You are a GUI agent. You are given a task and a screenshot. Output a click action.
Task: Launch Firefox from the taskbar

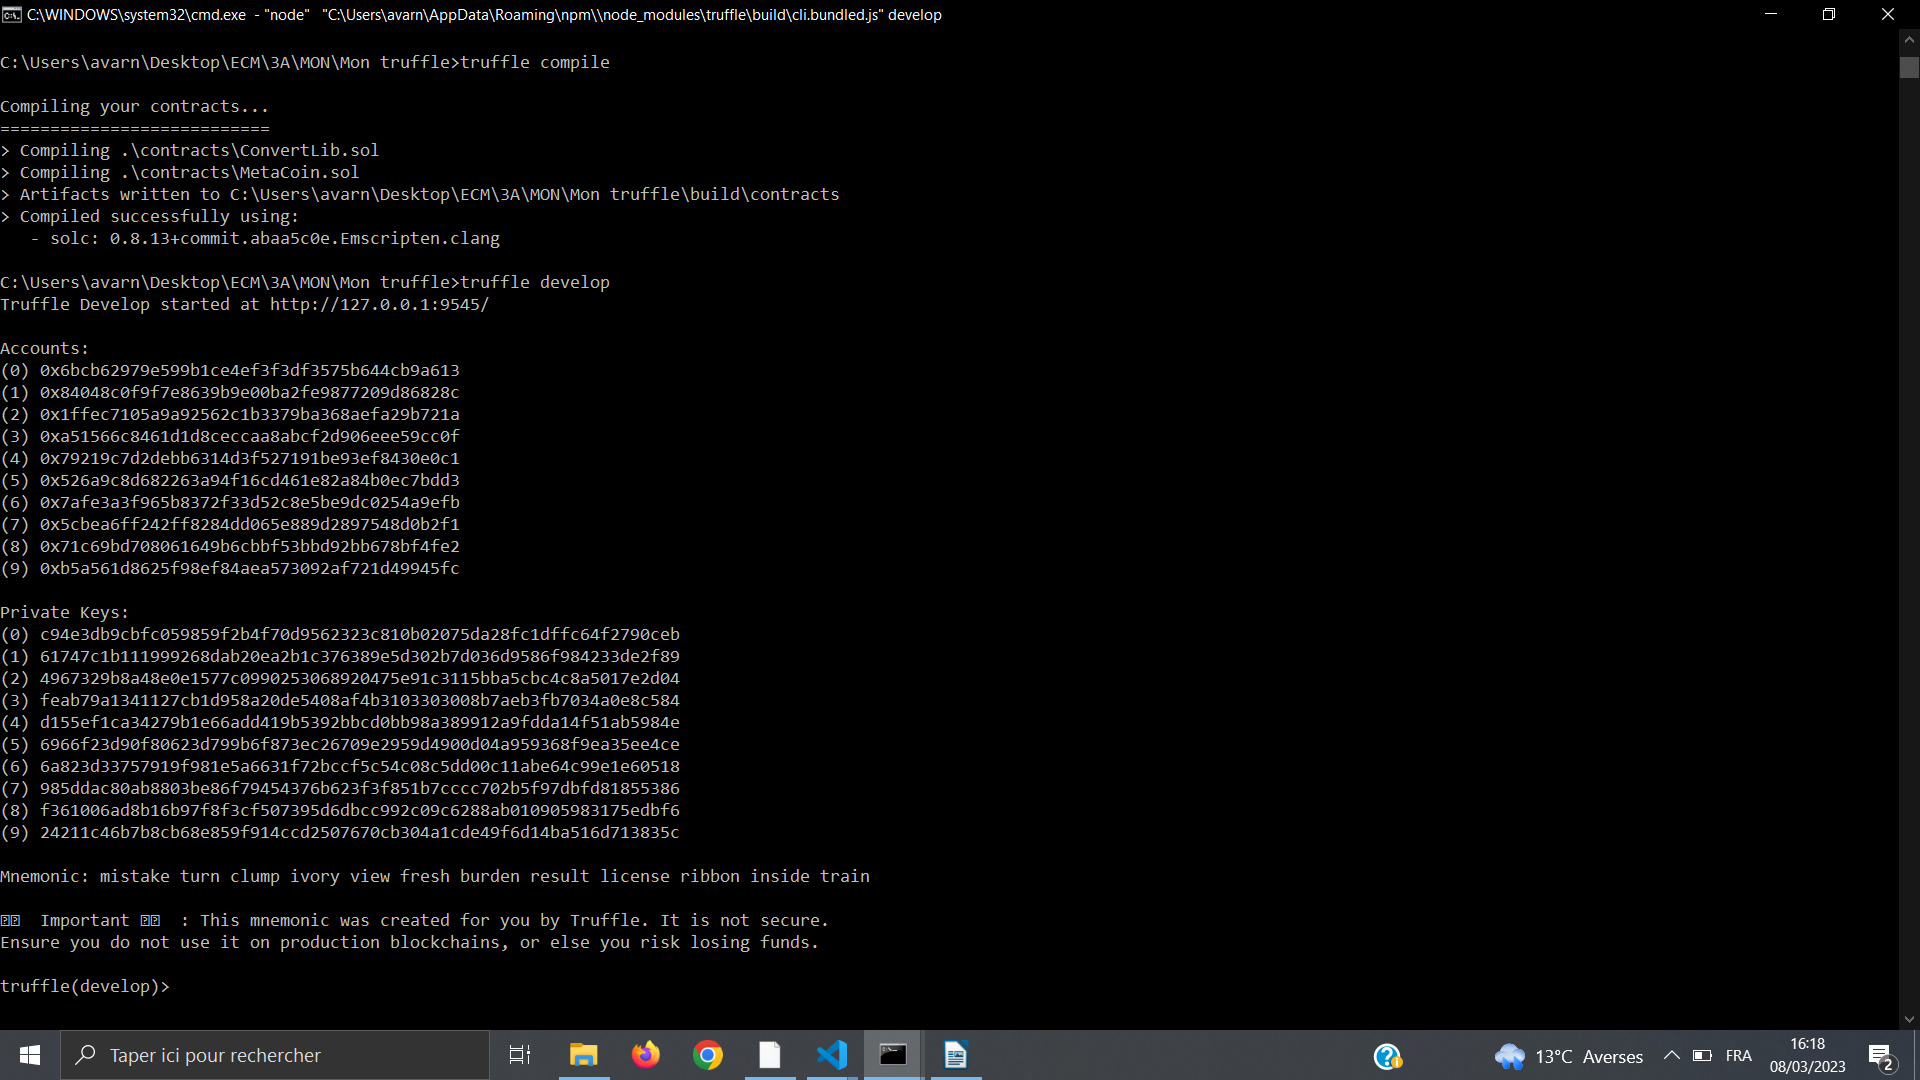click(x=646, y=1055)
